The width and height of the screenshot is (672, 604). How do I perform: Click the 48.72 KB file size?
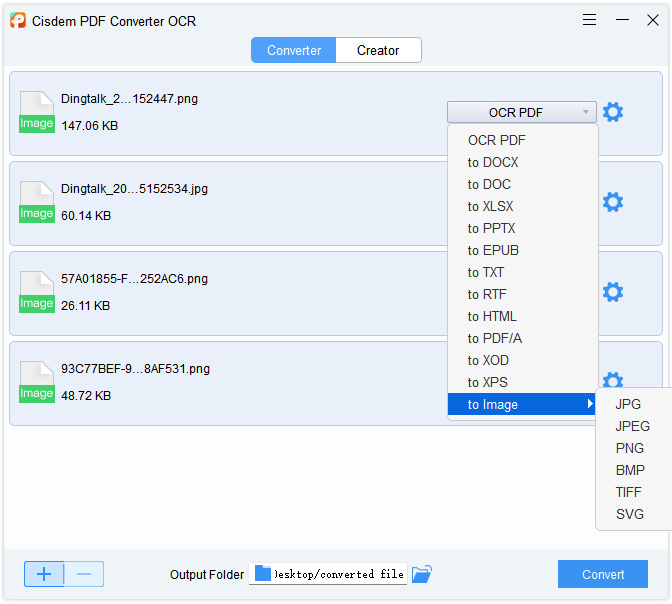coord(86,396)
